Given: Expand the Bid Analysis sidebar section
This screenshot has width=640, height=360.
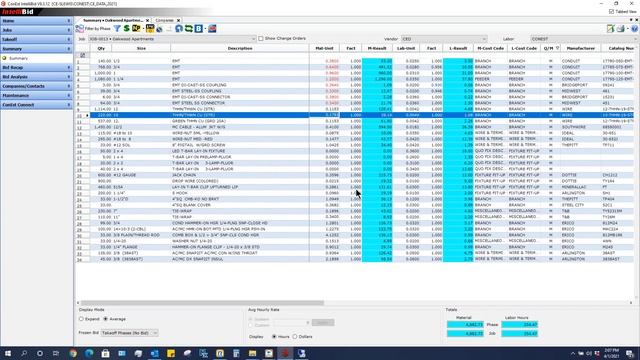Looking at the screenshot, I should [x=36, y=77].
